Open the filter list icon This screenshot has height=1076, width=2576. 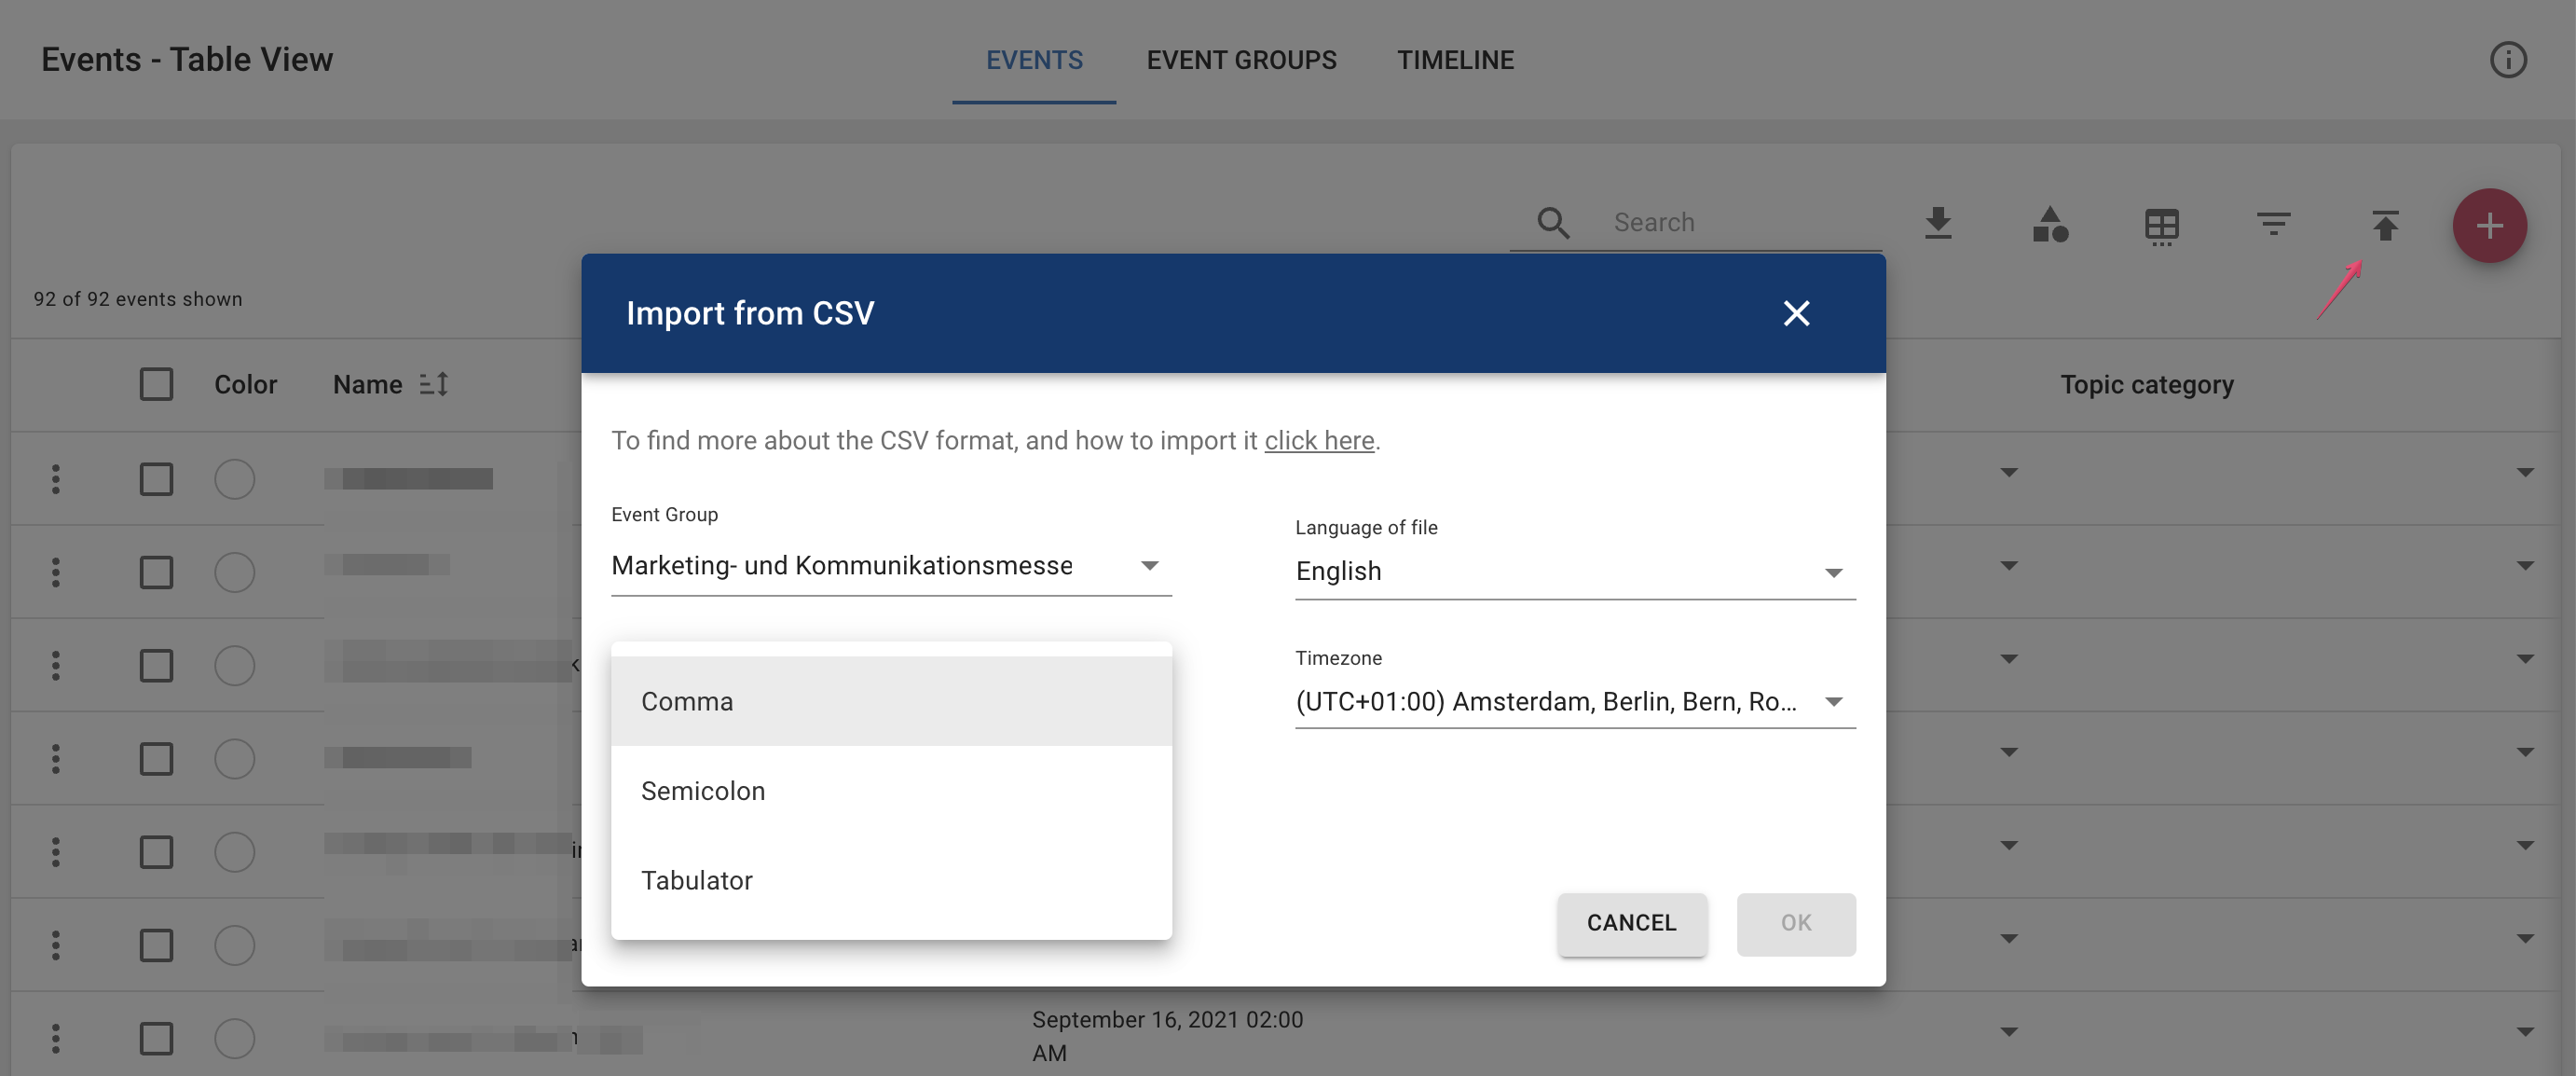pyautogui.click(x=2273, y=223)
